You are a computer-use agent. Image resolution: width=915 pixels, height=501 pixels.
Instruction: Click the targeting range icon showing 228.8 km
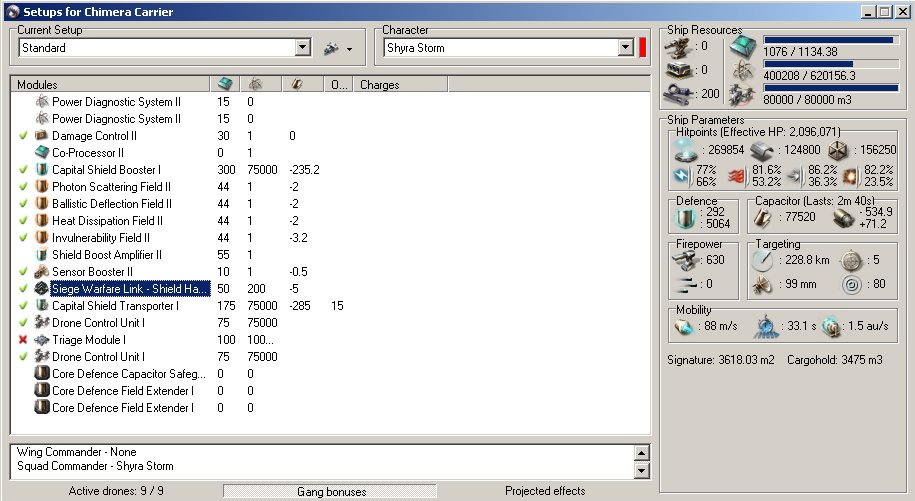point(763,261)
